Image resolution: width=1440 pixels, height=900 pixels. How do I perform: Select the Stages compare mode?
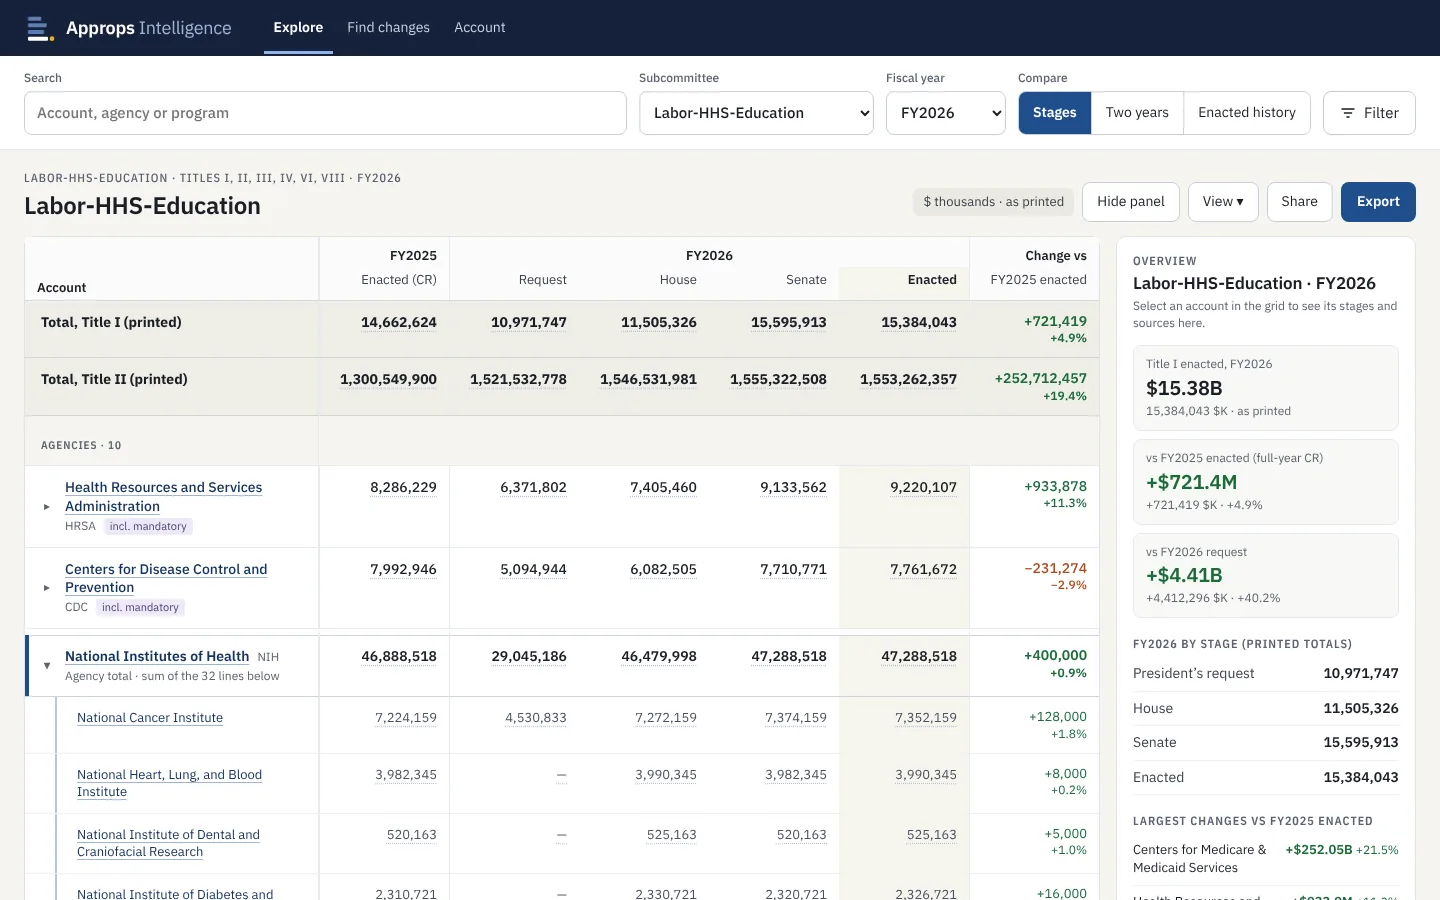tap(1055, 113)
